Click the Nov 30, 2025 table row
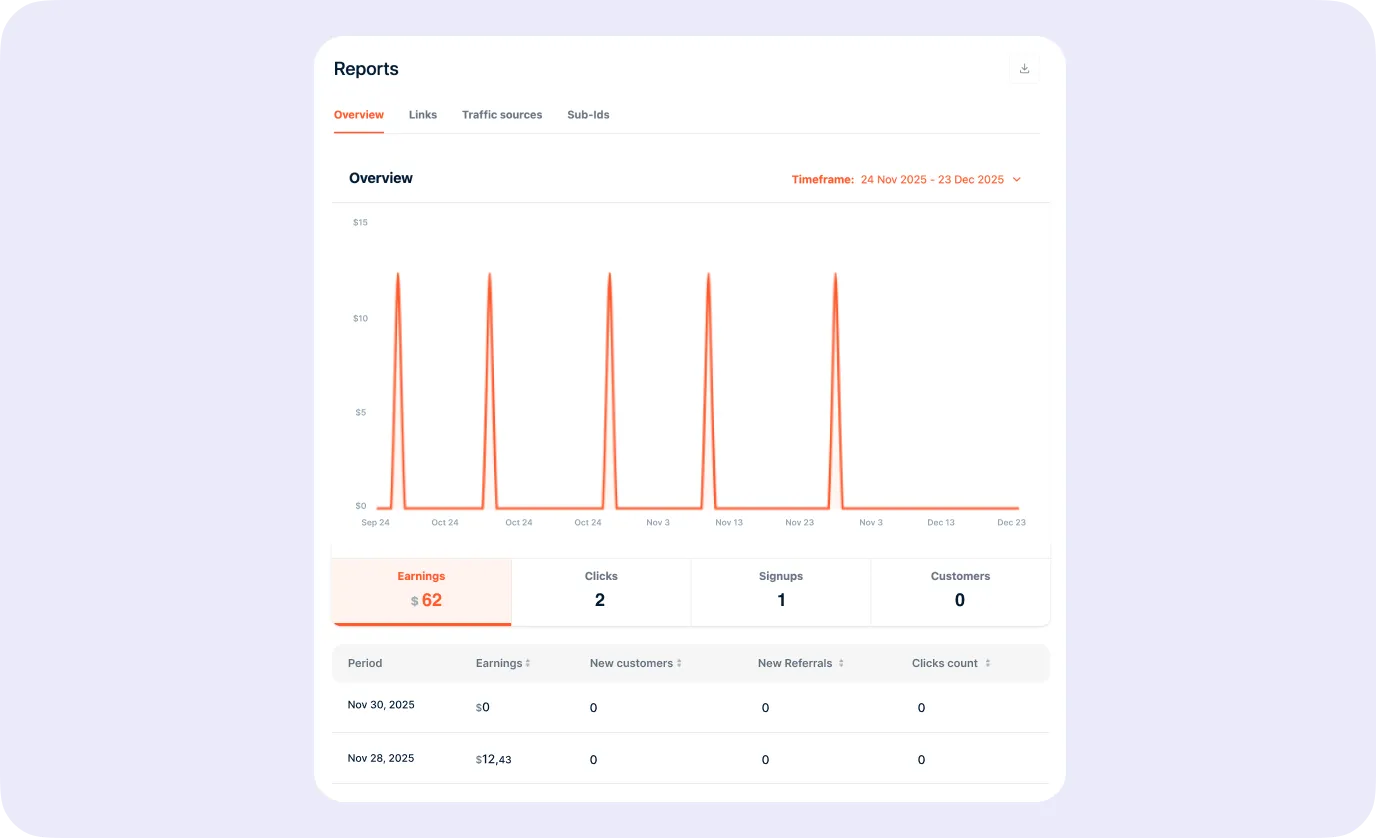 click(690, 707)
